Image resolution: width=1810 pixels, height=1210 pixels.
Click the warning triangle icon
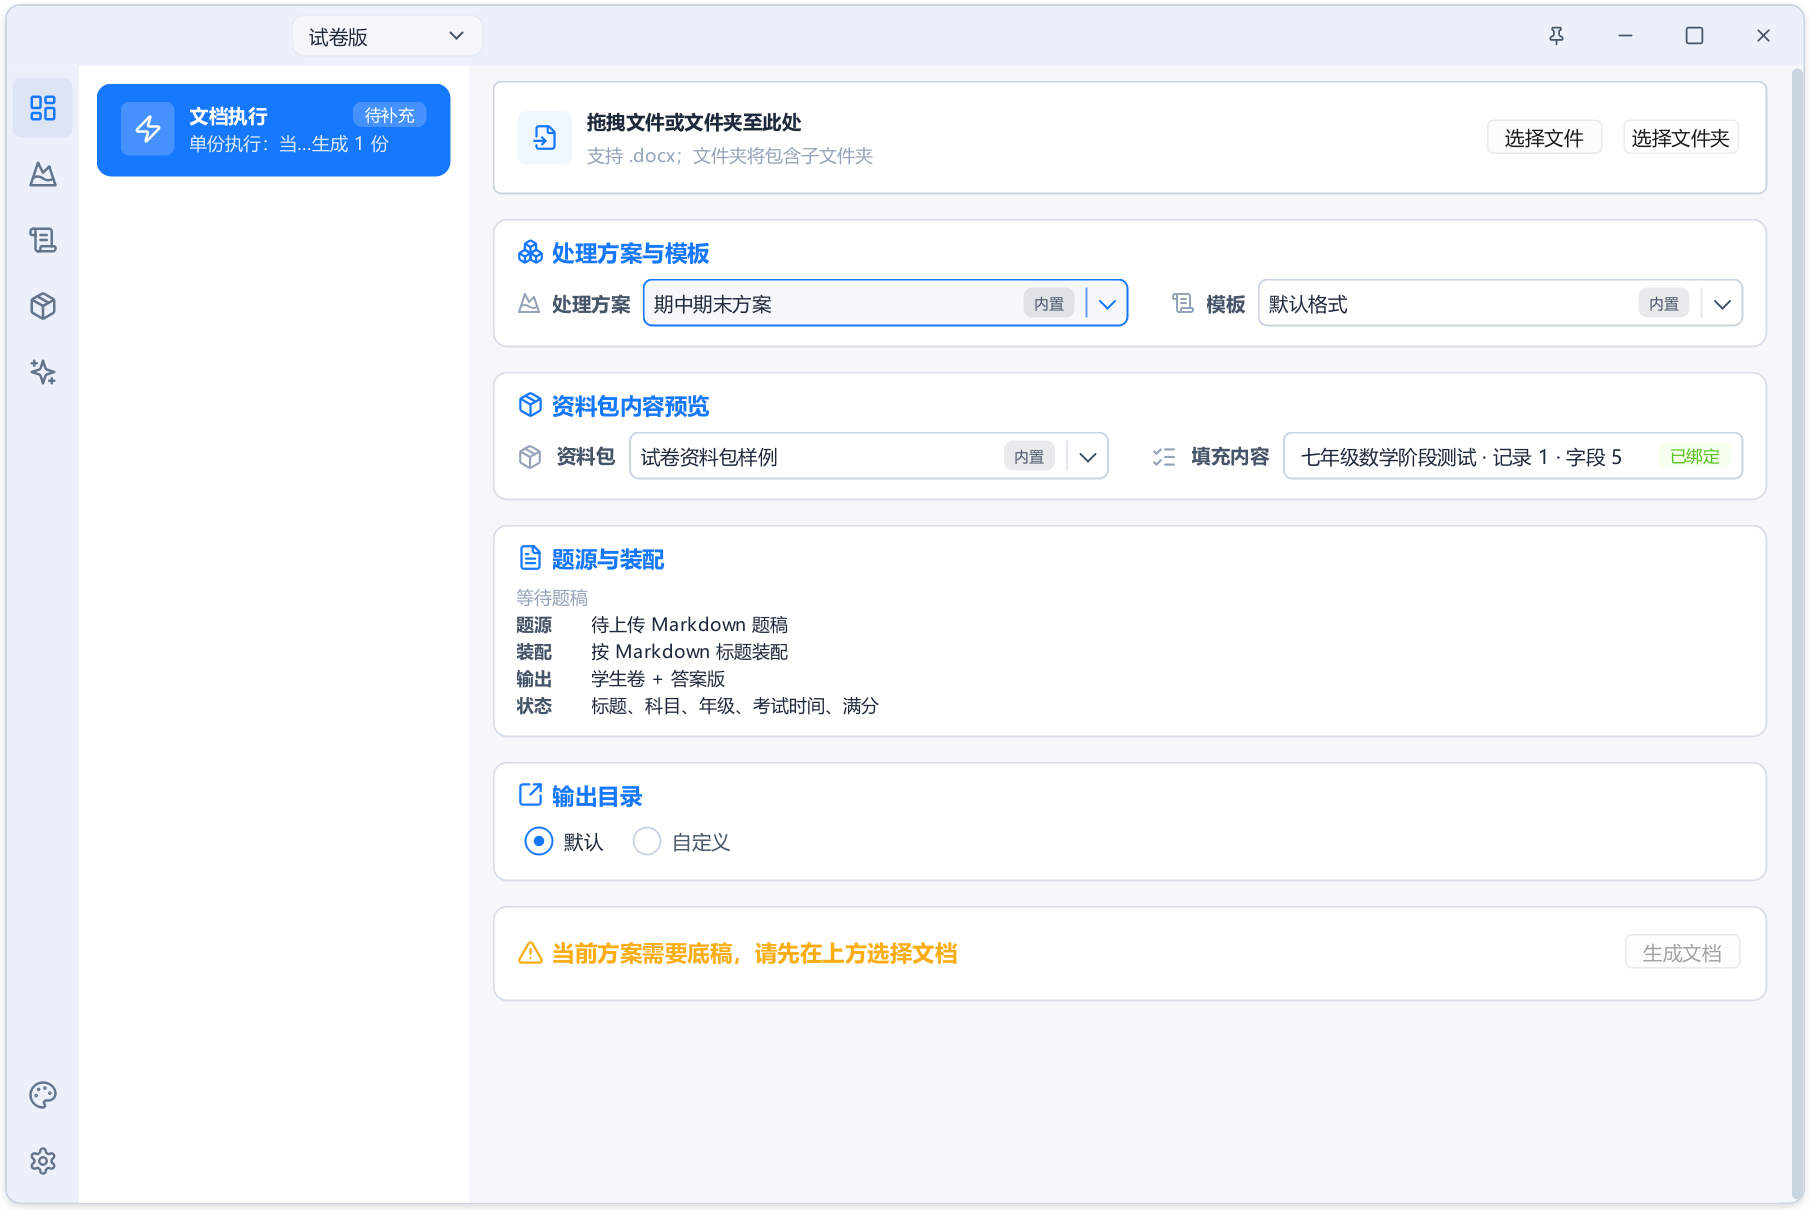(530, 953)
